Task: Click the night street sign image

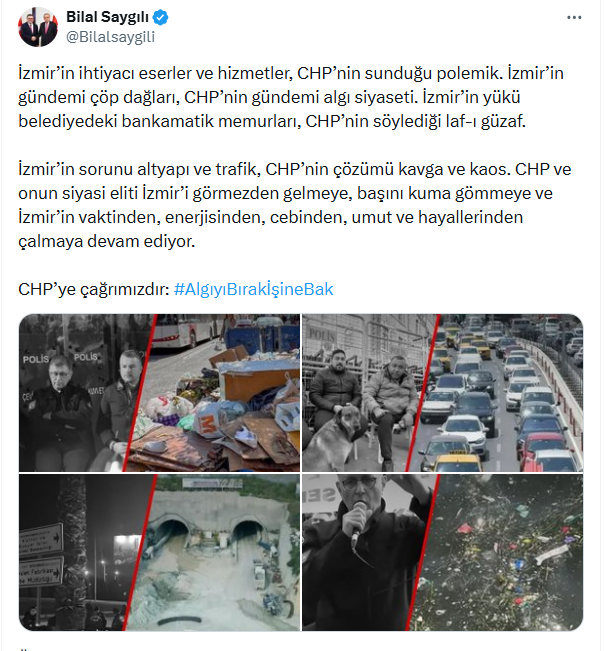Action: pyautogui.click(x=81, y=552)
